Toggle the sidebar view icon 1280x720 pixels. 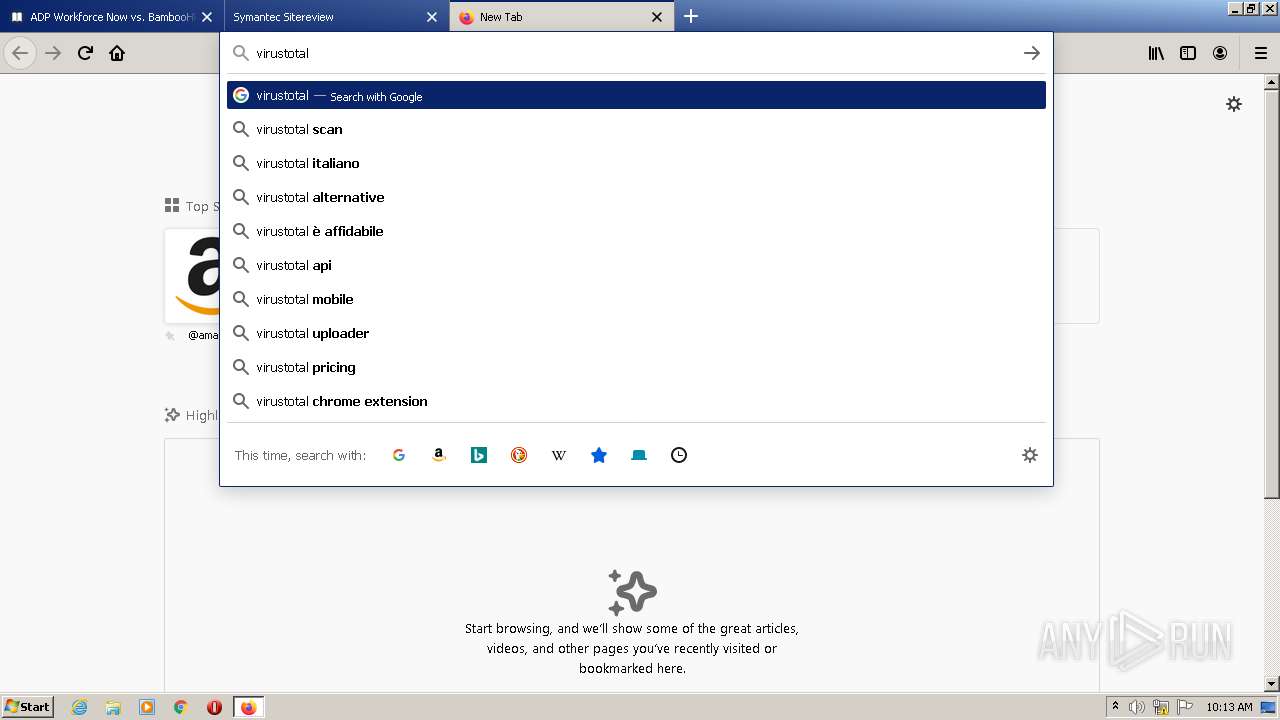pyautogui.click(x=1188, y=53)
